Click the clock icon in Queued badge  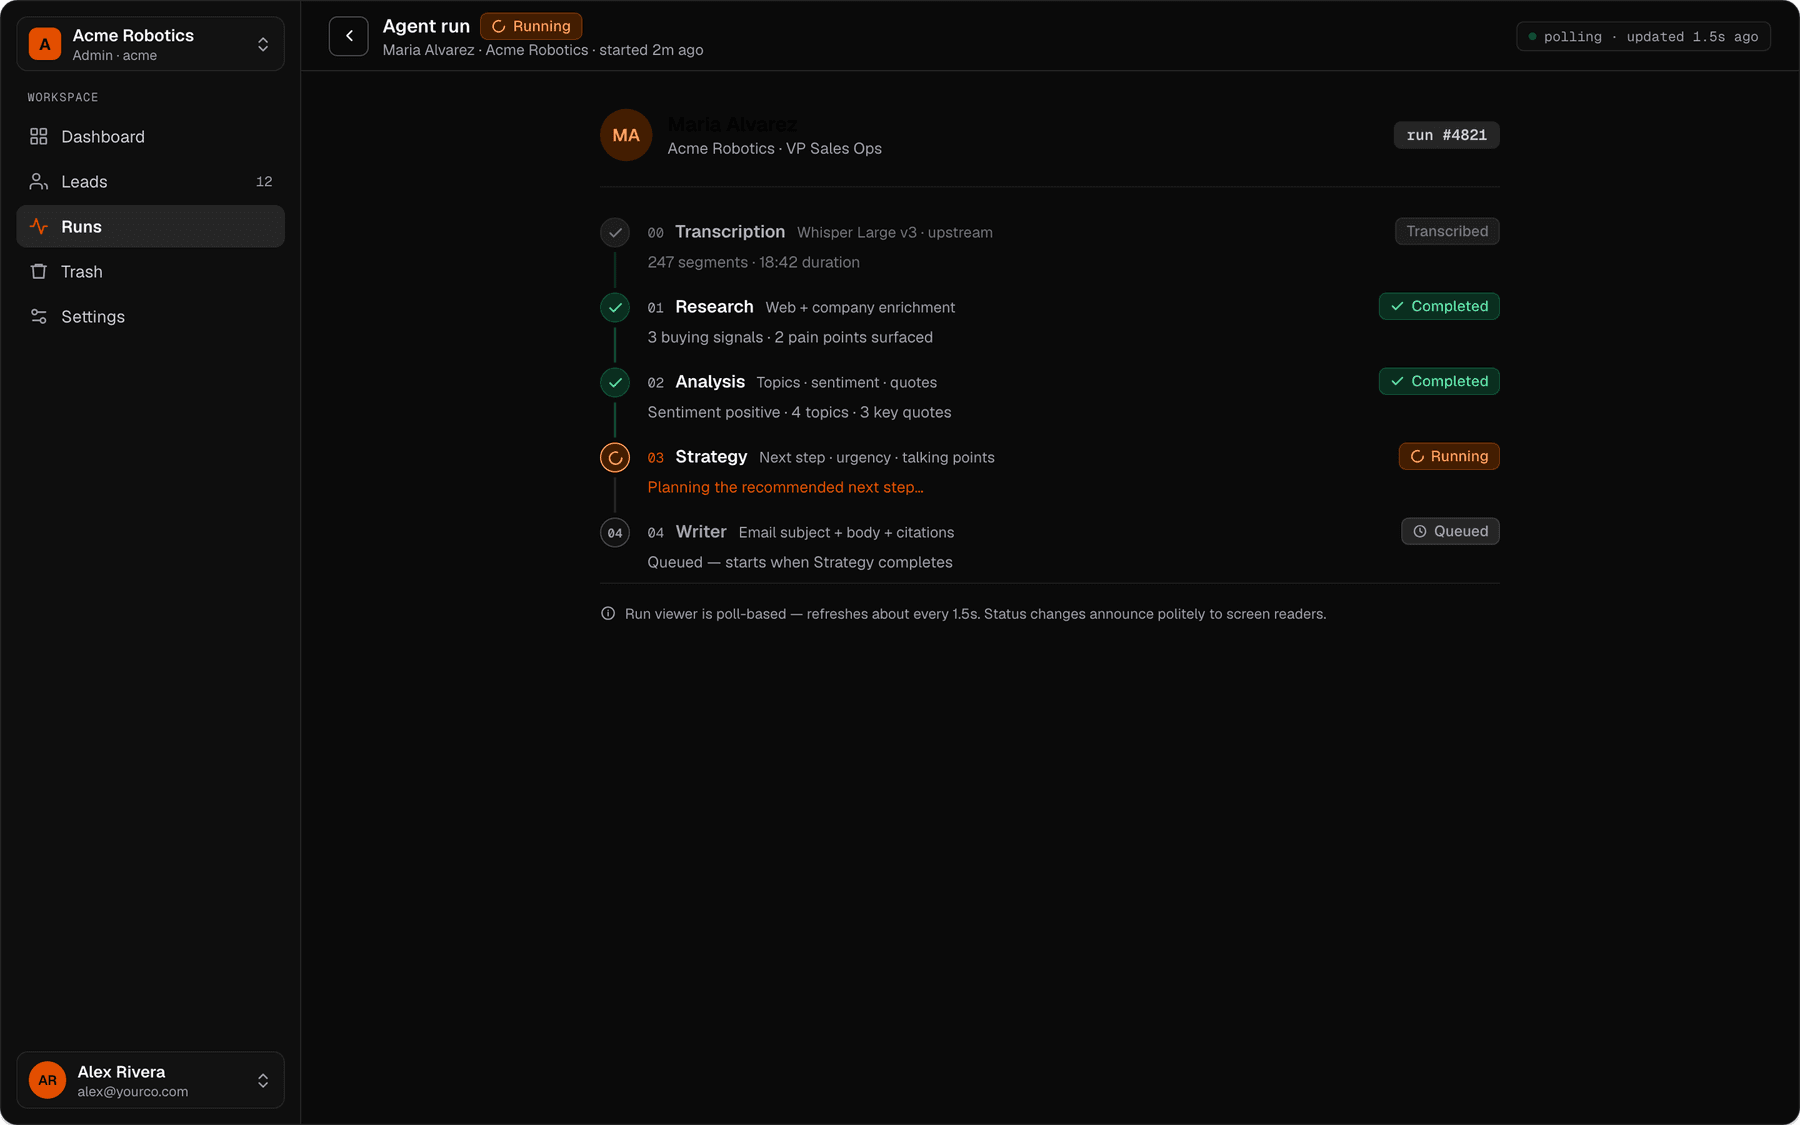point(1419,531)
